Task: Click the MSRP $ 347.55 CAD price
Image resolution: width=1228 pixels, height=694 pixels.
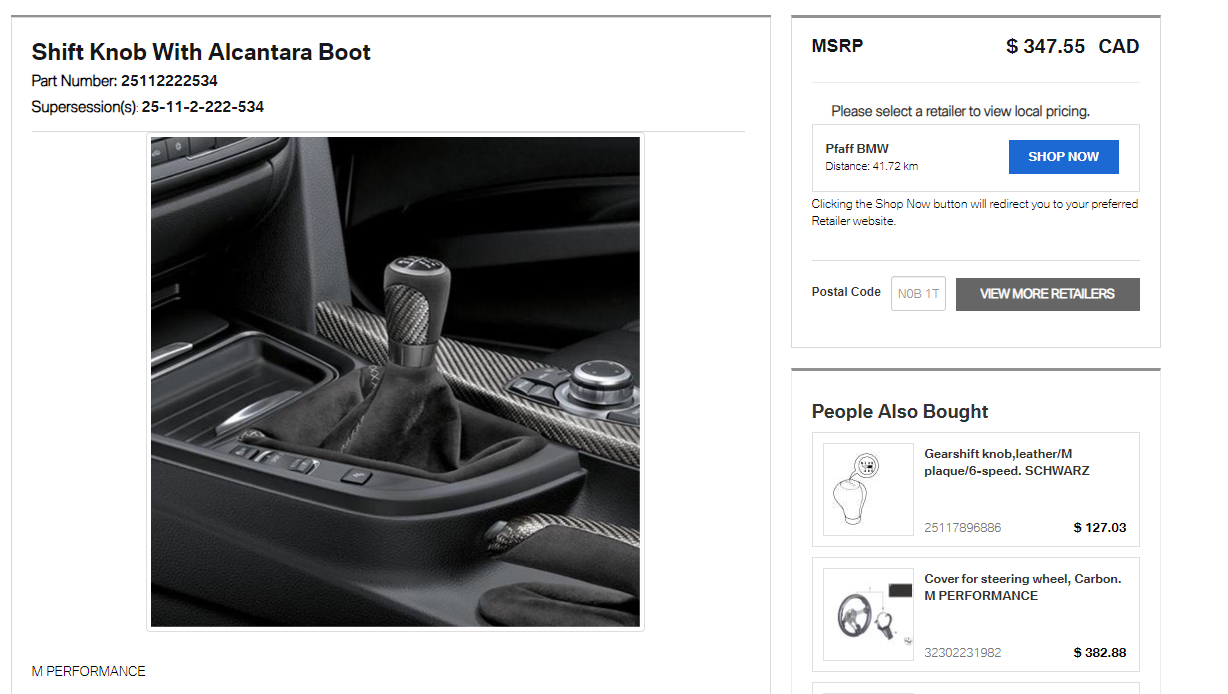Action: [x=1072, y=46]
